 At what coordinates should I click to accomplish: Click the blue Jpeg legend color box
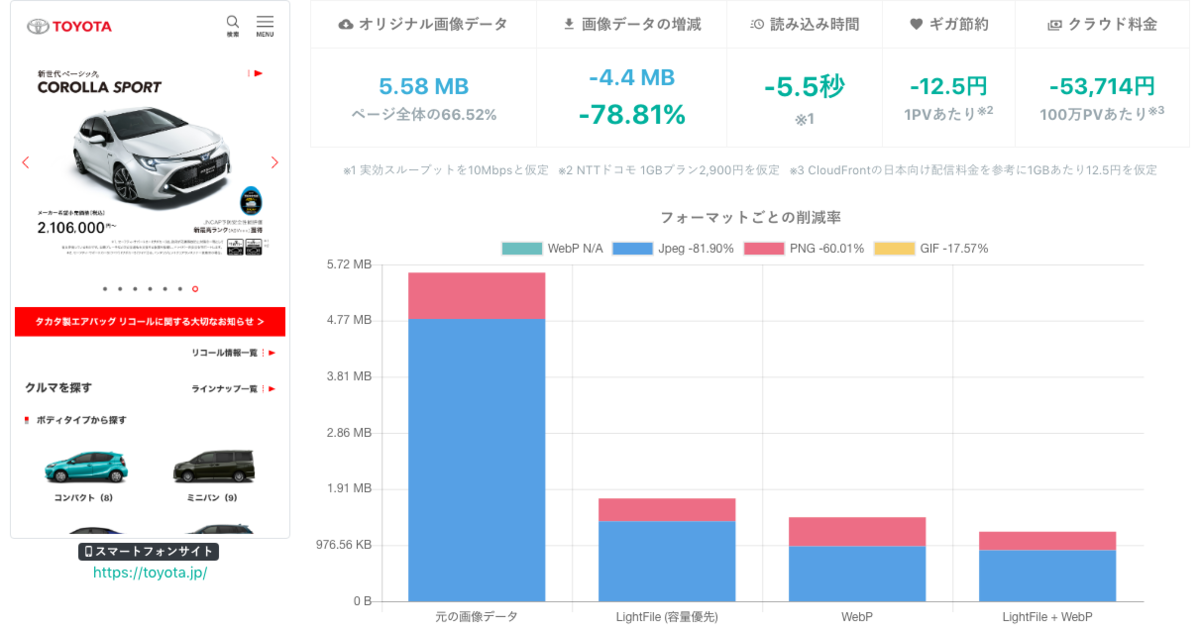[632, 248]
